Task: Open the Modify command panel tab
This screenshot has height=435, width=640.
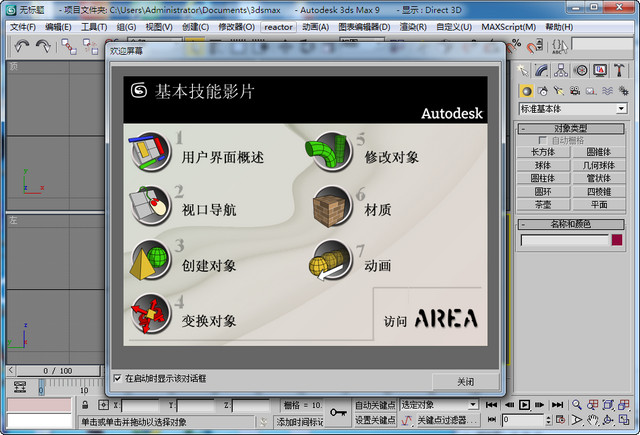Action: tap(541, 70)
